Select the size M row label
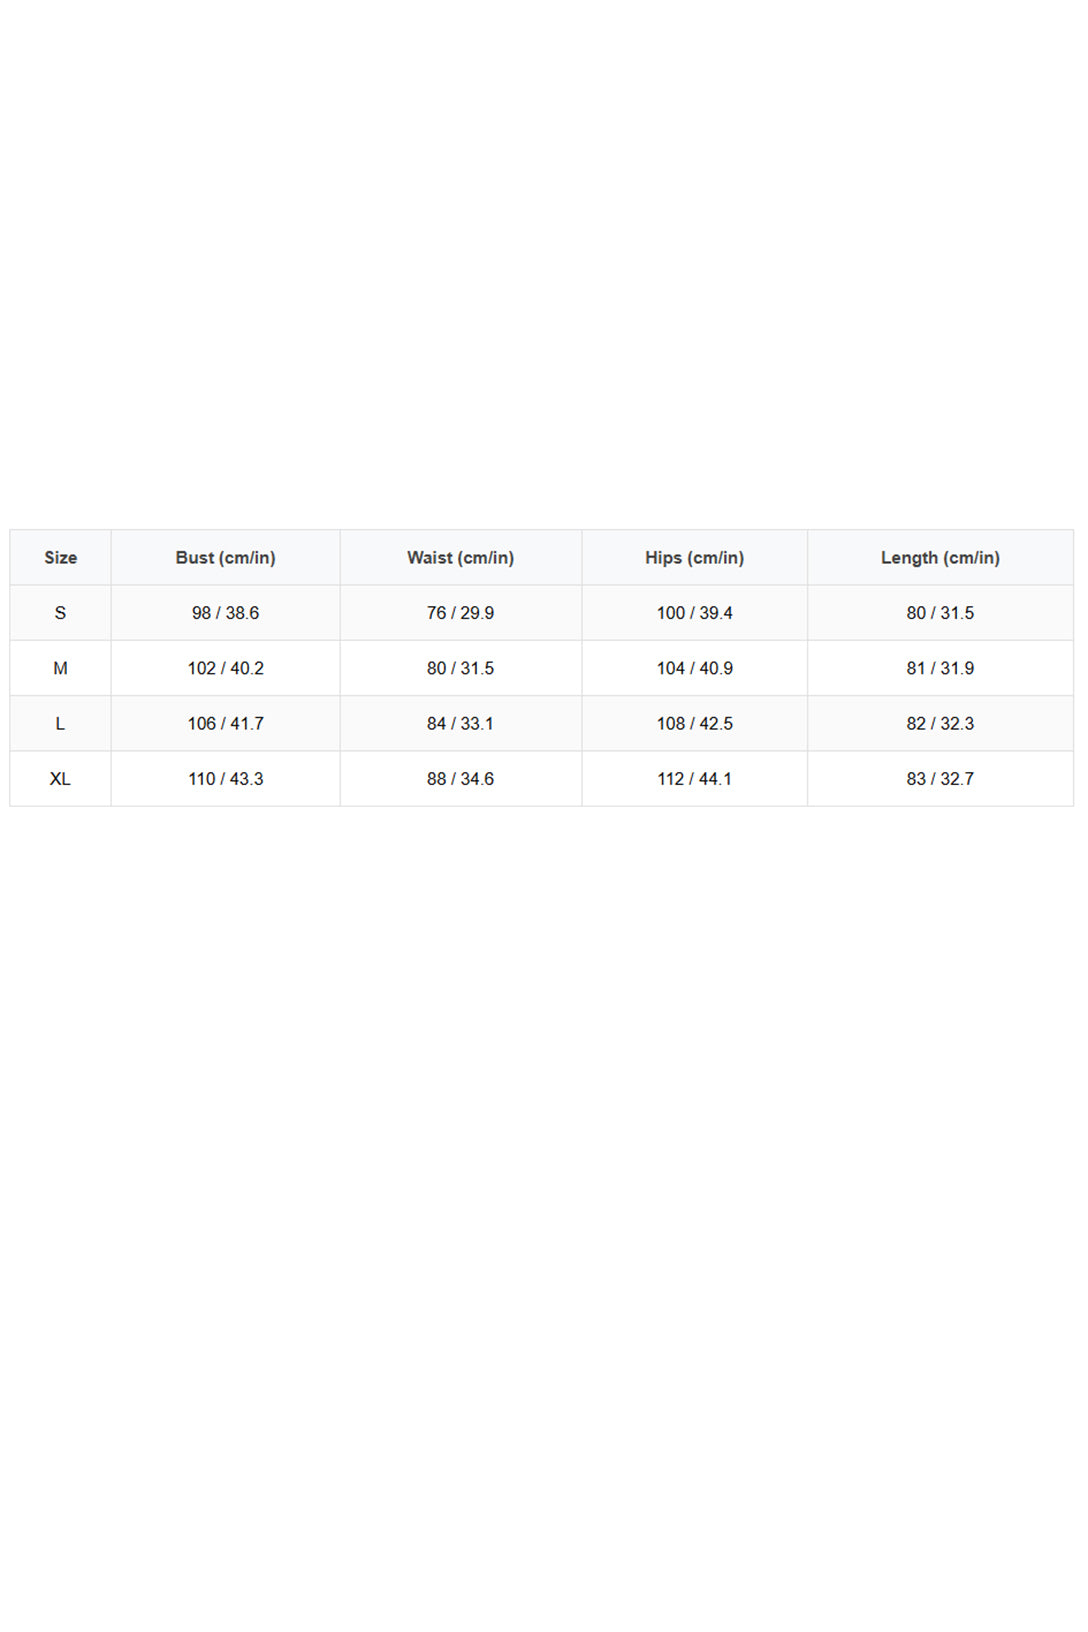The image size is (1088, 1632). click(x=60, y=668)
